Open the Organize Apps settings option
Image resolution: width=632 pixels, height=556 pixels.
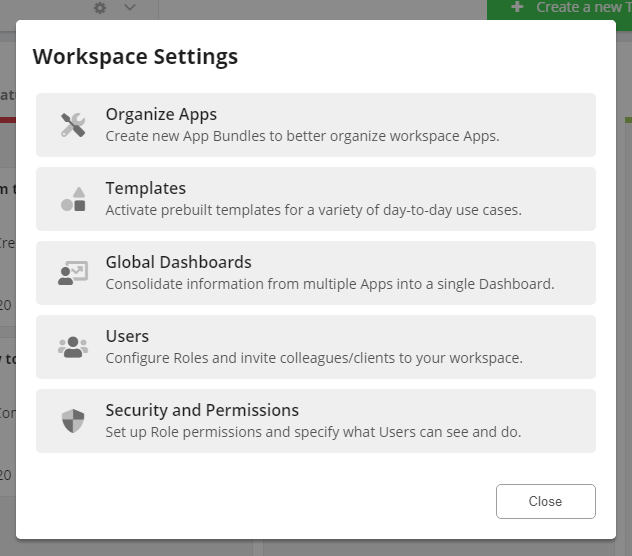(x=161, y=114)
